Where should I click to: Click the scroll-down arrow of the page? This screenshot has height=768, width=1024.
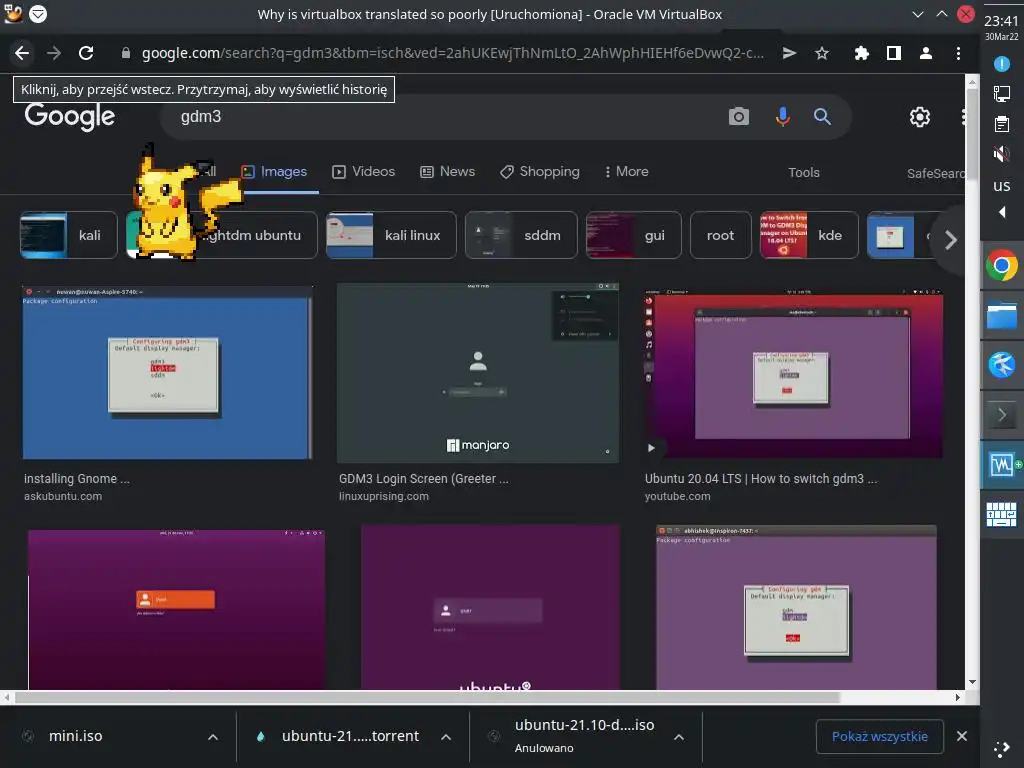point(972,682)
